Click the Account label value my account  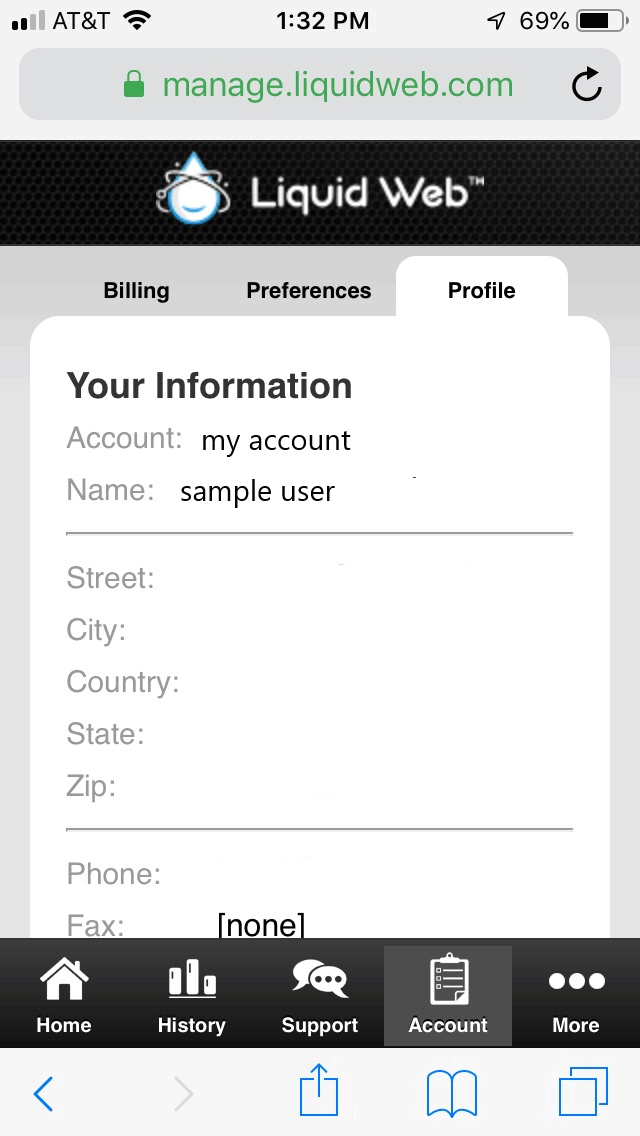[275, 439]
